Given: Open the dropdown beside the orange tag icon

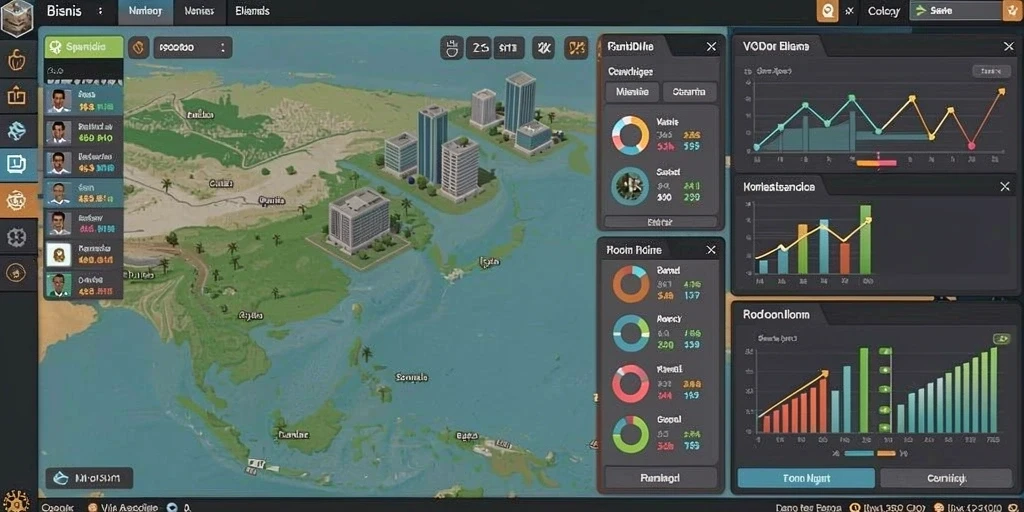Looking at the screenshot, I should (x=193, y=47).
